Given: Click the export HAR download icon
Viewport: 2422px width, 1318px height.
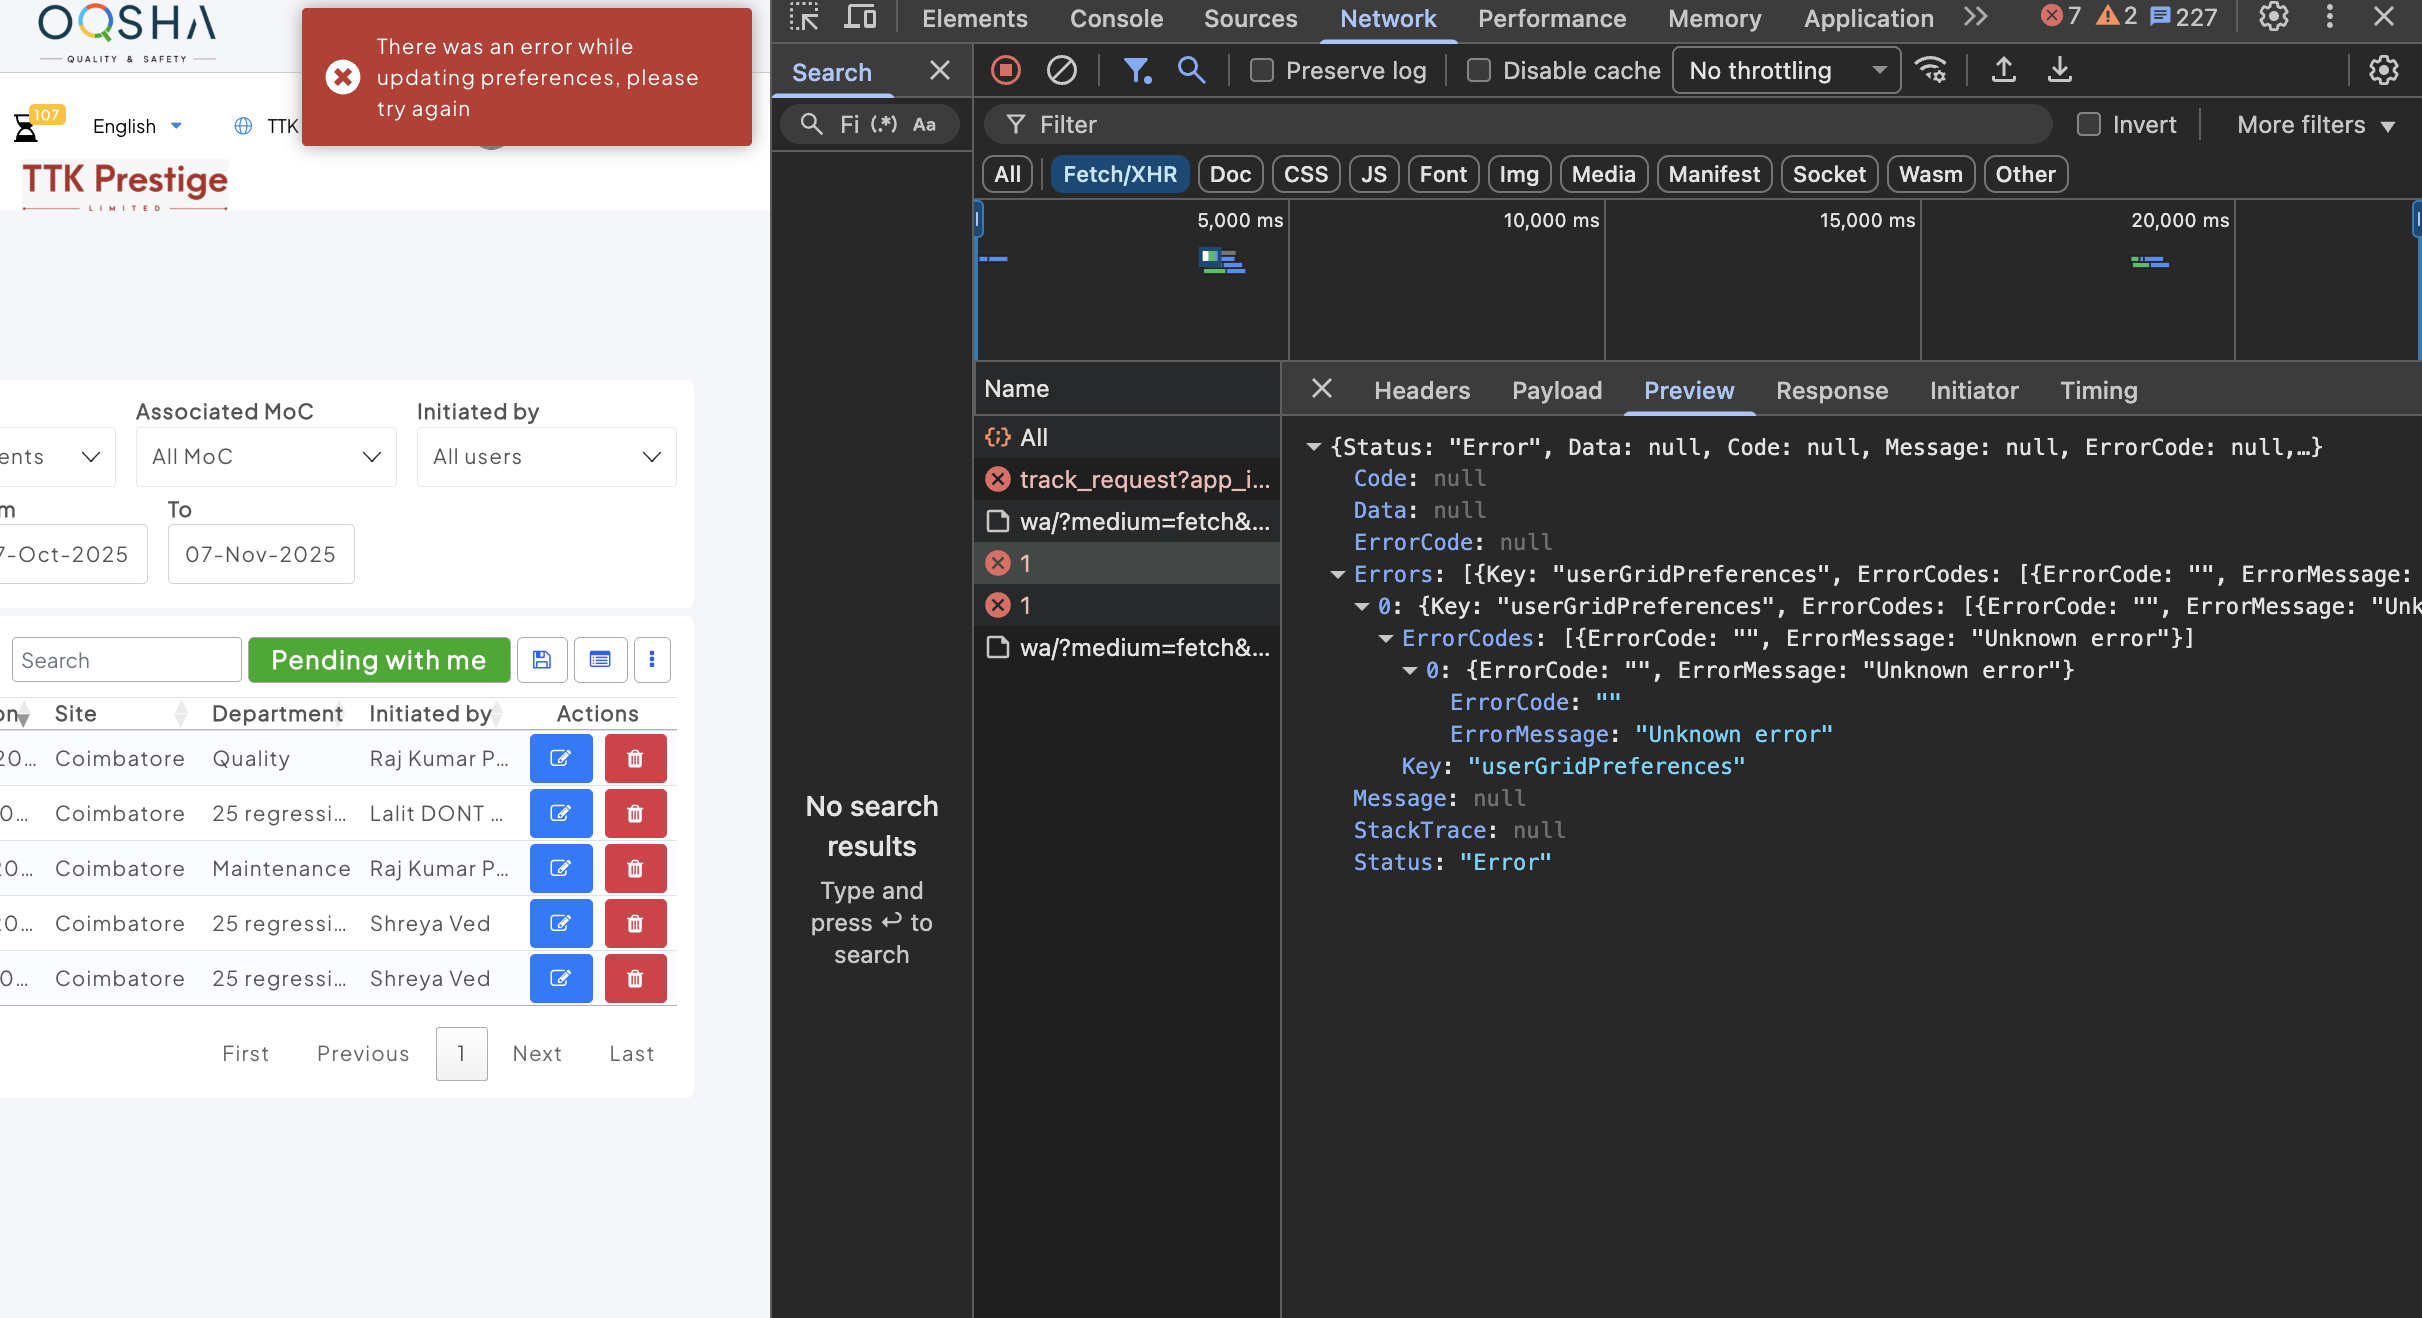Looking at the screenshot, I should pyautogui.click(x=2059, y=70).
